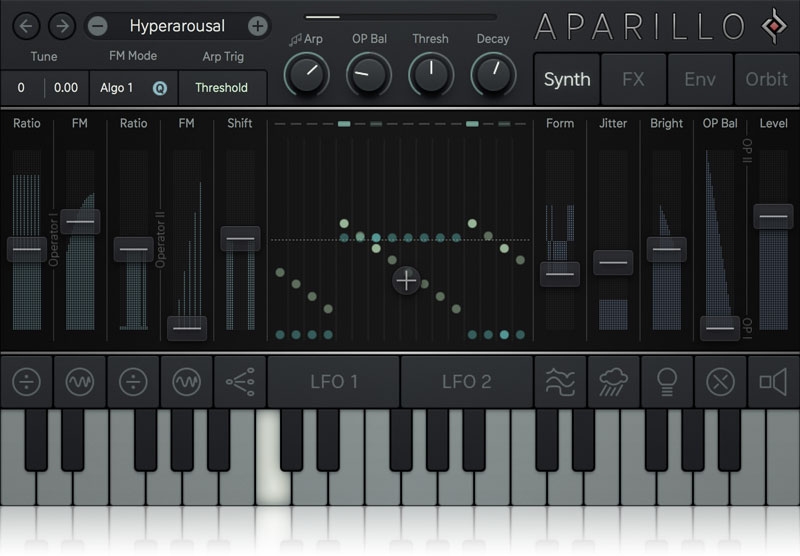This screenshot has width=800, height=556.
Task: Click the Form waves icon
Action: click(560, 381)
